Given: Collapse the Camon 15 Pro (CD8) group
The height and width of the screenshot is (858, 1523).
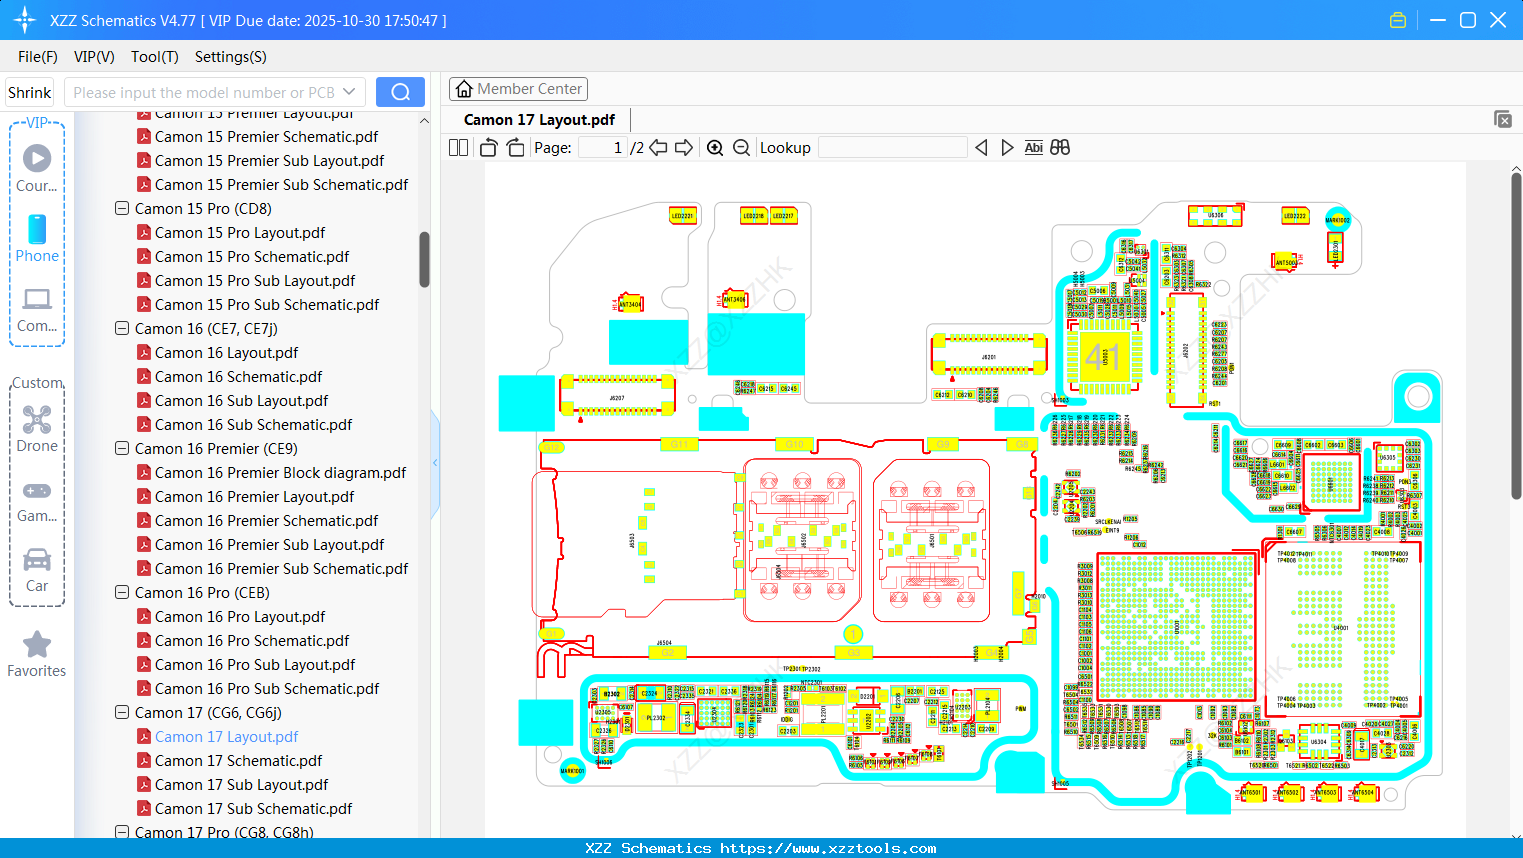Looking at the screenshot, I should [122, 209].
